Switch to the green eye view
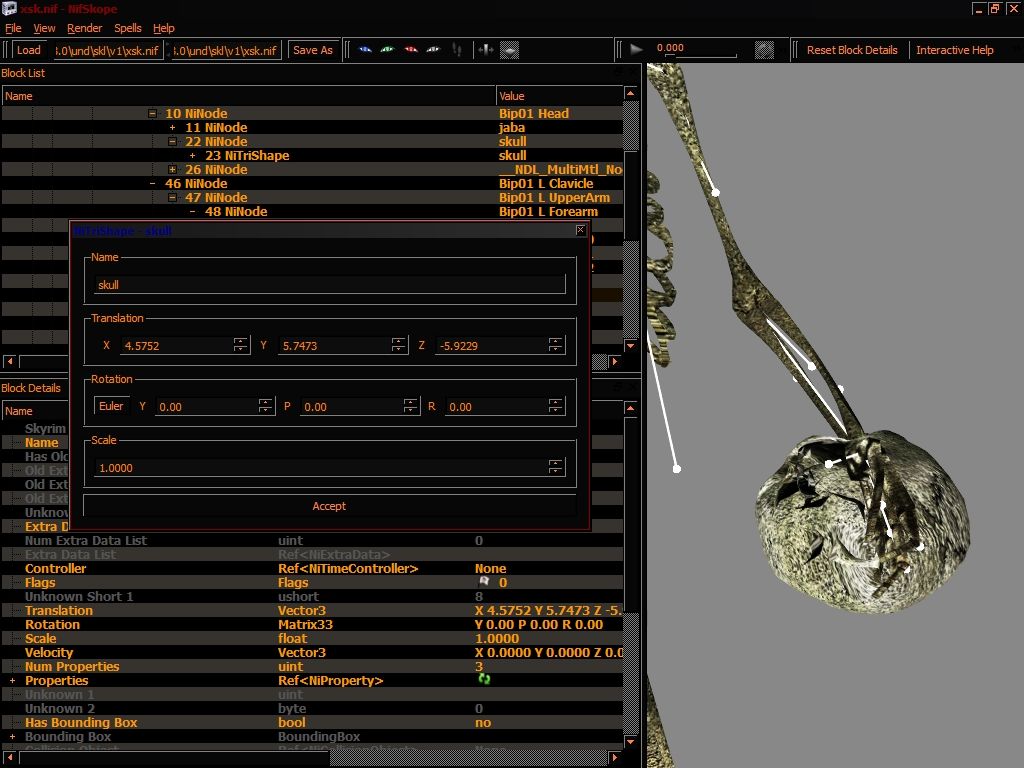 click(x=387, y=50)
